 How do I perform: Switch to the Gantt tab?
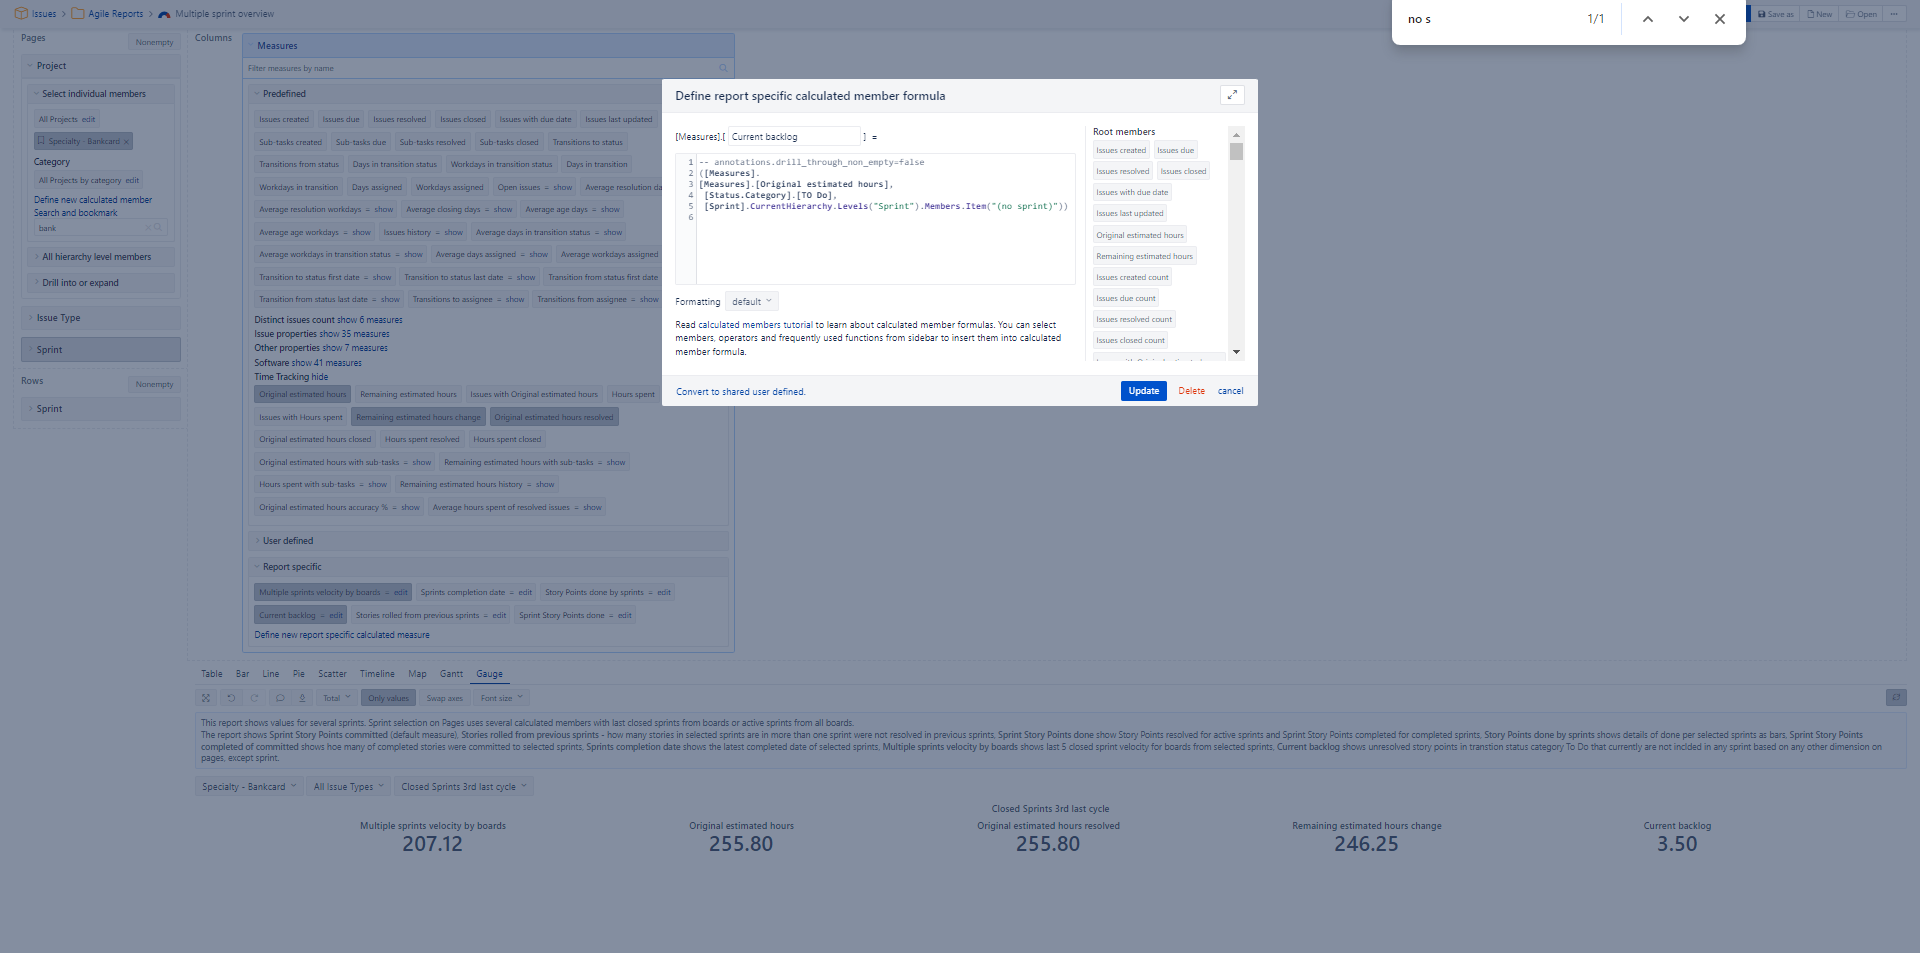(451, 674)
